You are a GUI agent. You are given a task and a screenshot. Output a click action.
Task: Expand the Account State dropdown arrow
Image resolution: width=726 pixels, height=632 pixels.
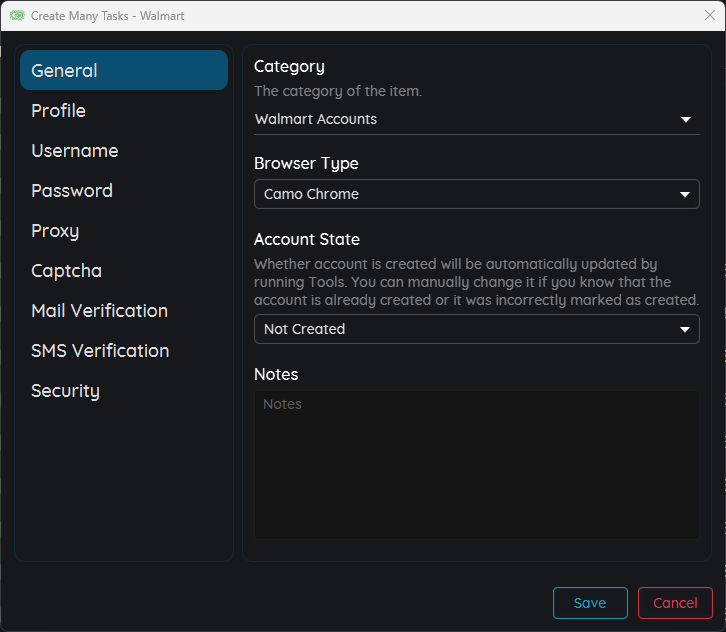click(x=685, y=329)
